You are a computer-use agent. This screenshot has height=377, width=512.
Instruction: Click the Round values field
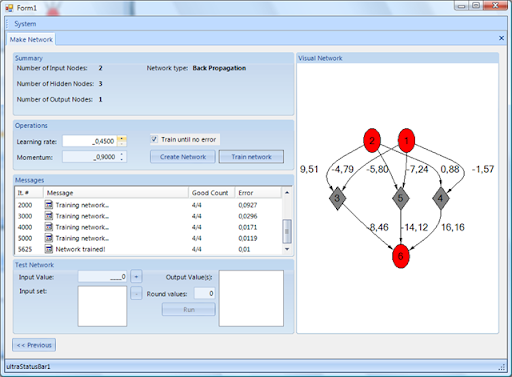pyautogui.click(x=204, y=293)
